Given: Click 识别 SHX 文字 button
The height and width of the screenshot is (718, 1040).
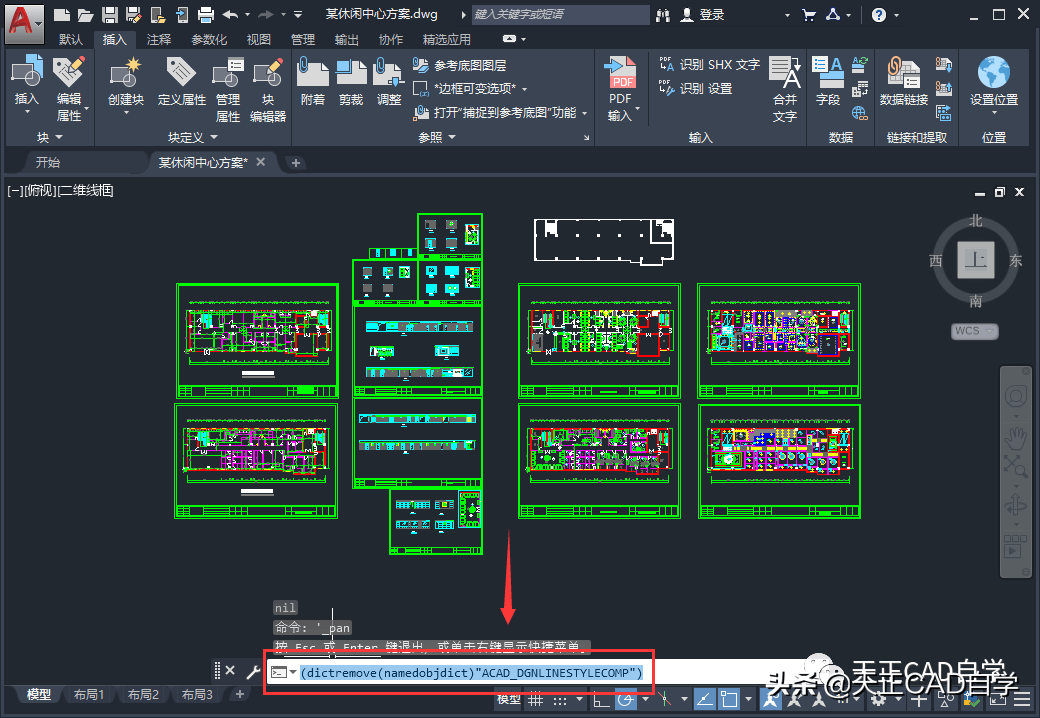Looking at the screenshot, I should click(710, 64).
